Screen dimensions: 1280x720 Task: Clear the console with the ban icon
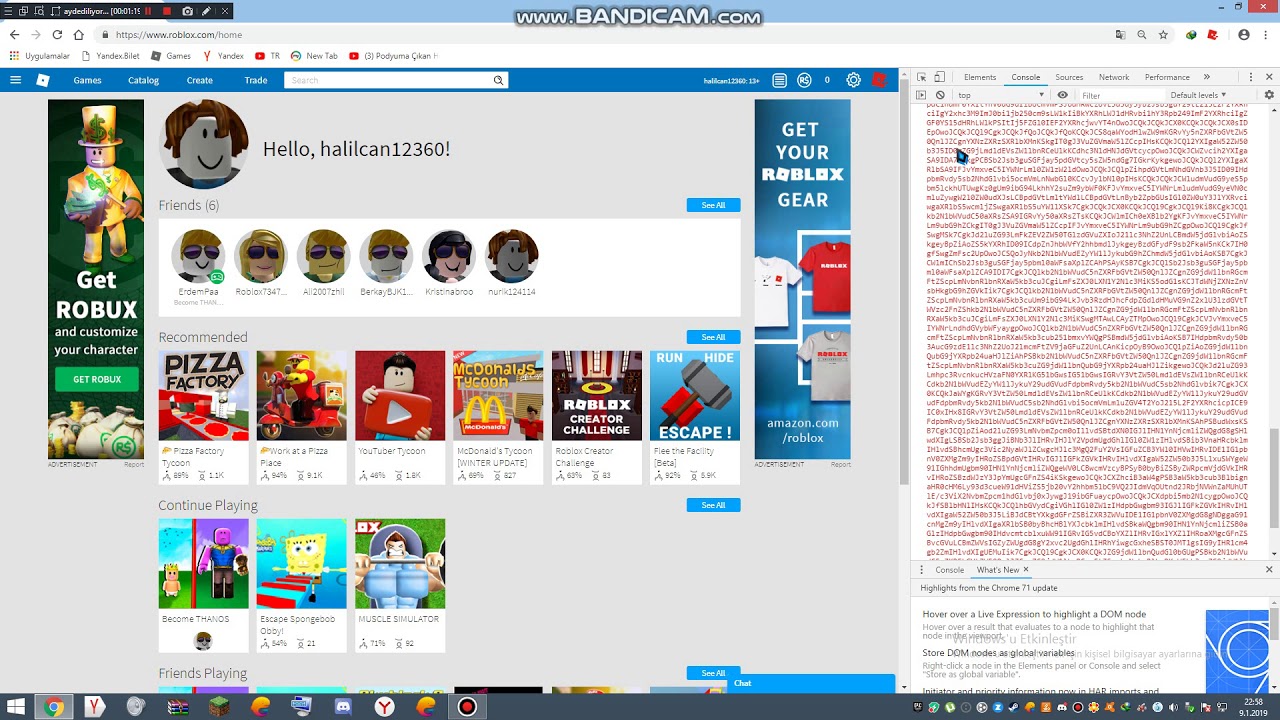(940, 95)
